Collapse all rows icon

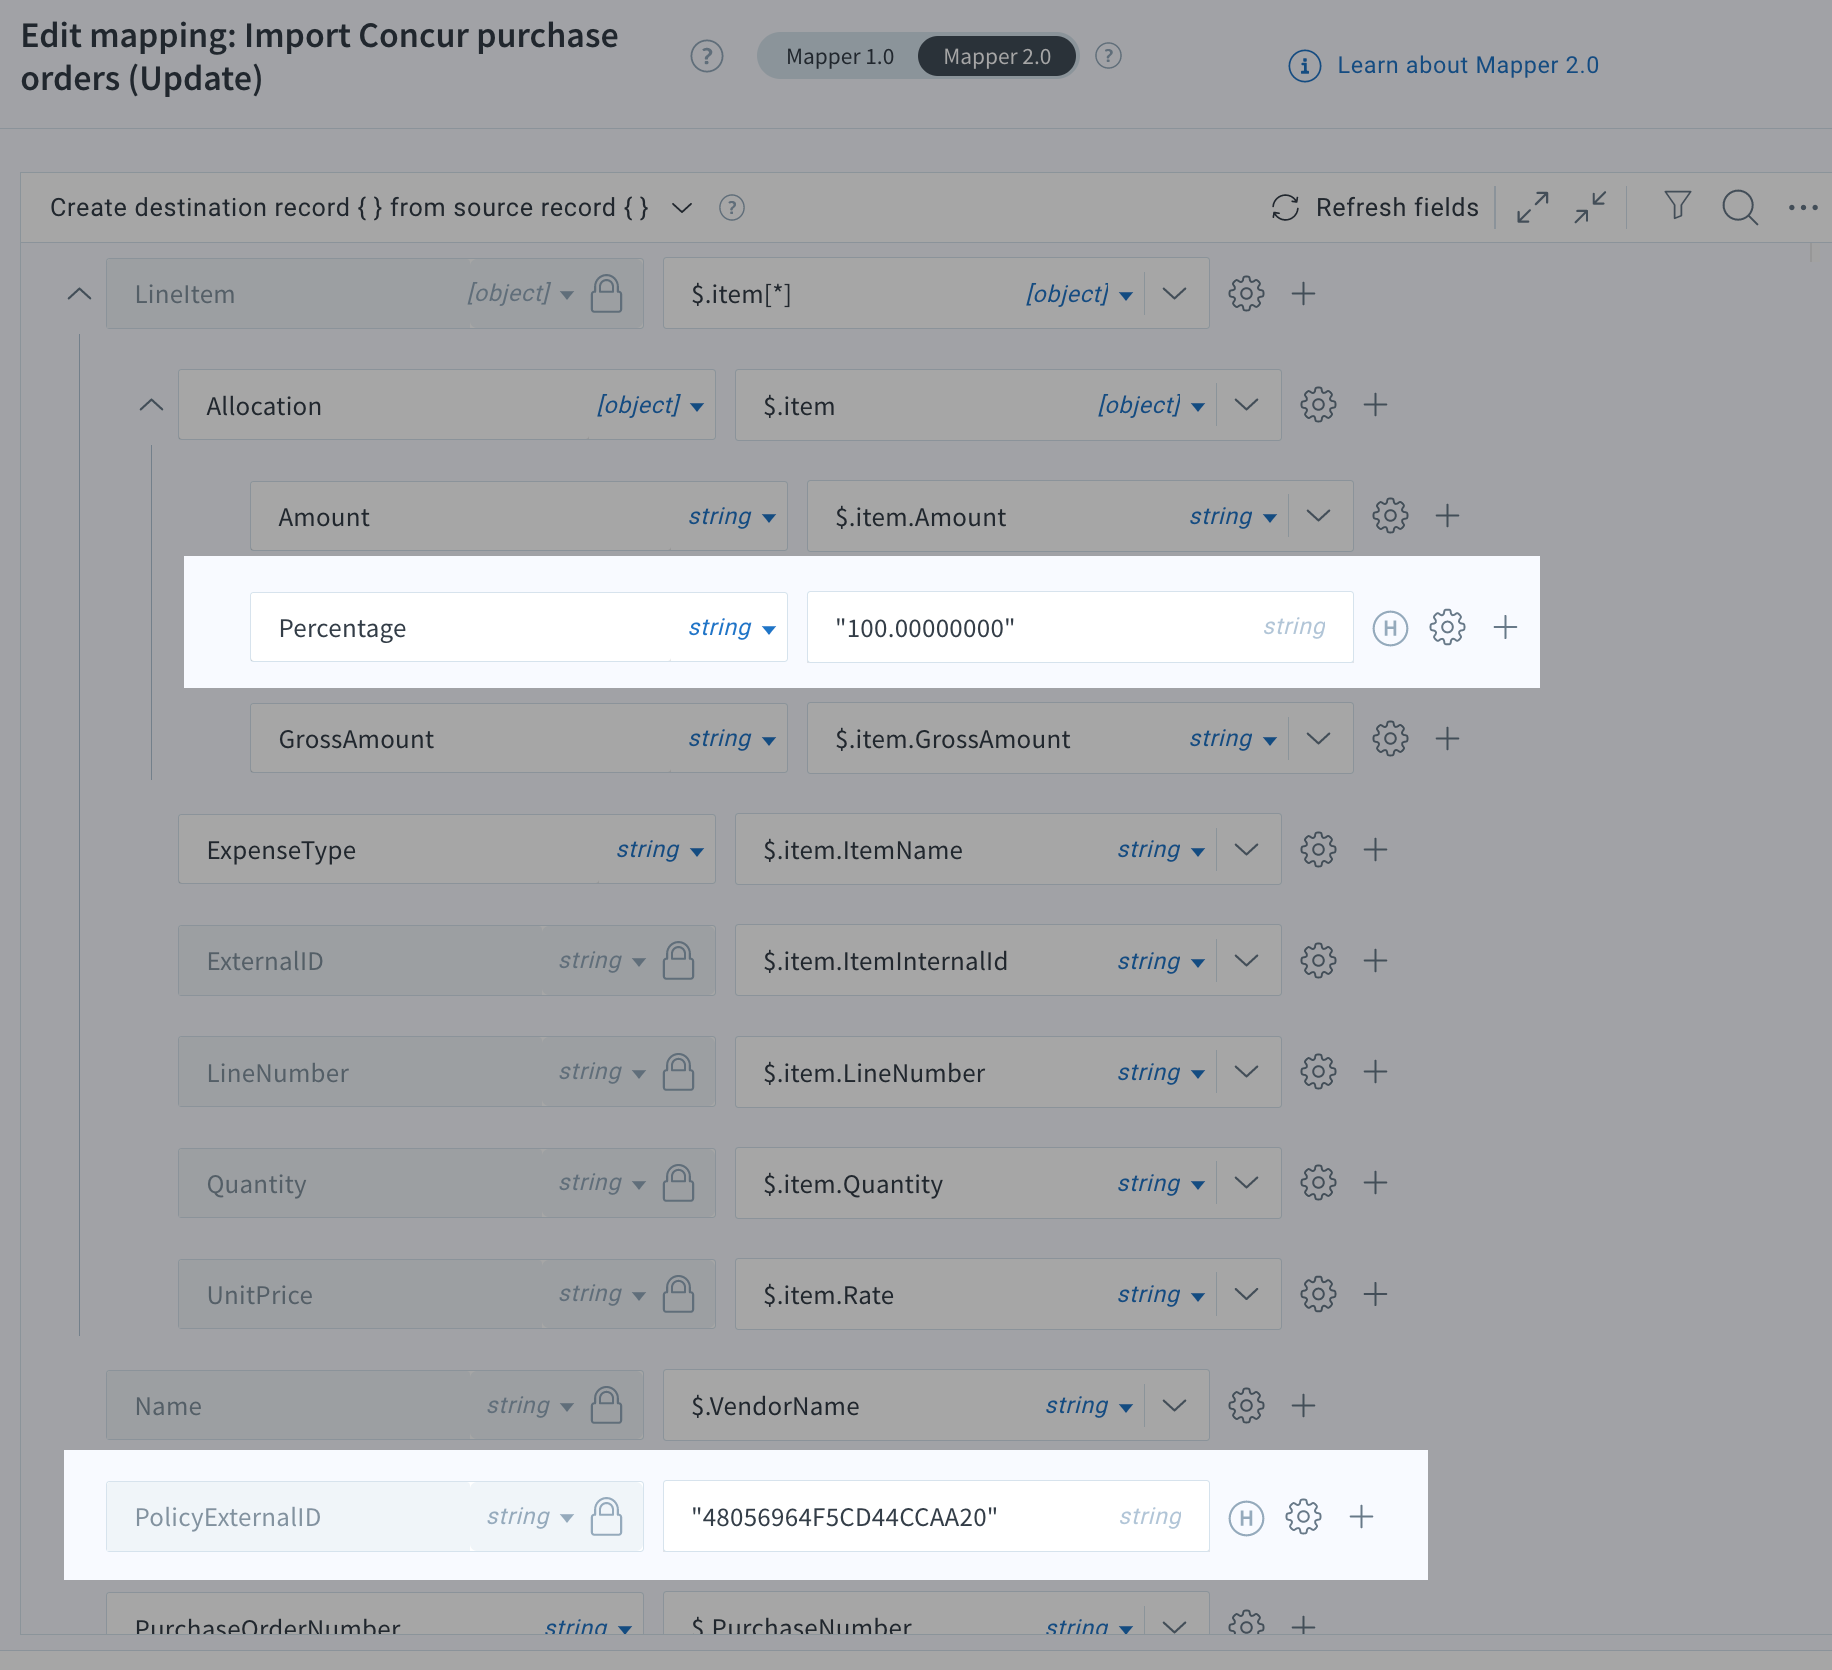(x=1590, y=208)
